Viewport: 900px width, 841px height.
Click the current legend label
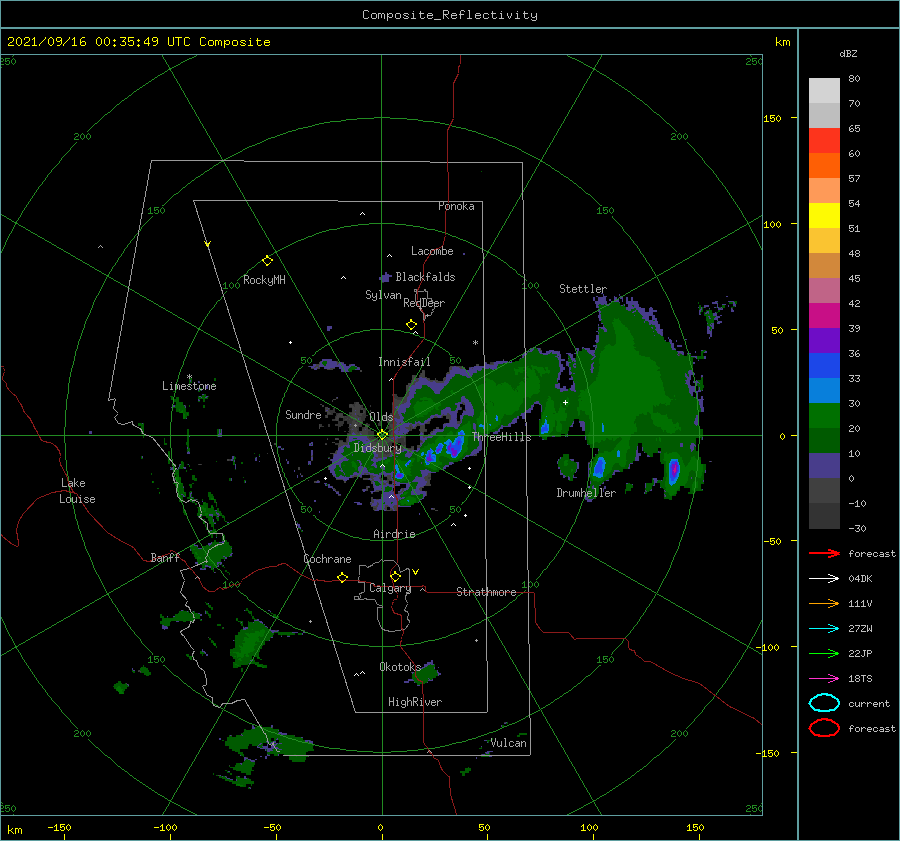pos(869,704)
